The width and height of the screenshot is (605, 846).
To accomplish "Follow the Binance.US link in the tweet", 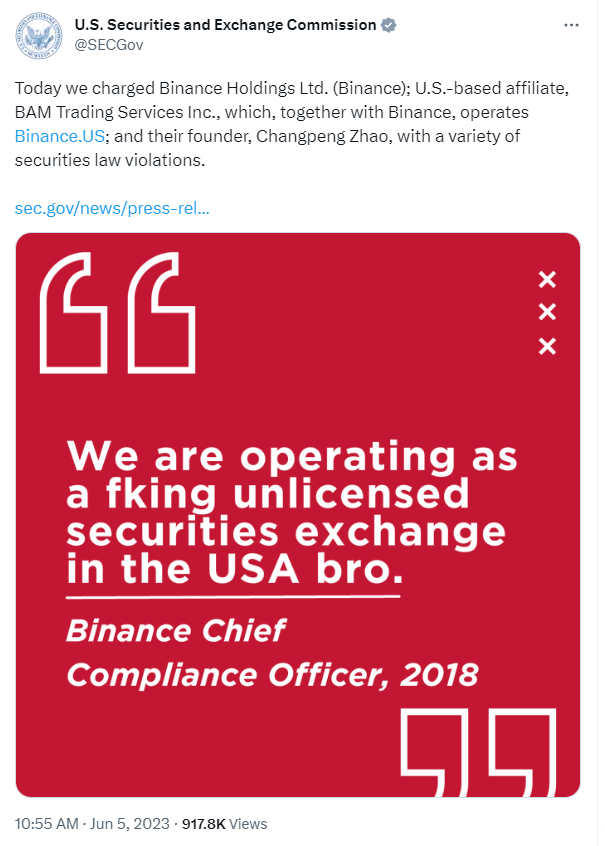I will pyautogui.click(x=59, y=136).
